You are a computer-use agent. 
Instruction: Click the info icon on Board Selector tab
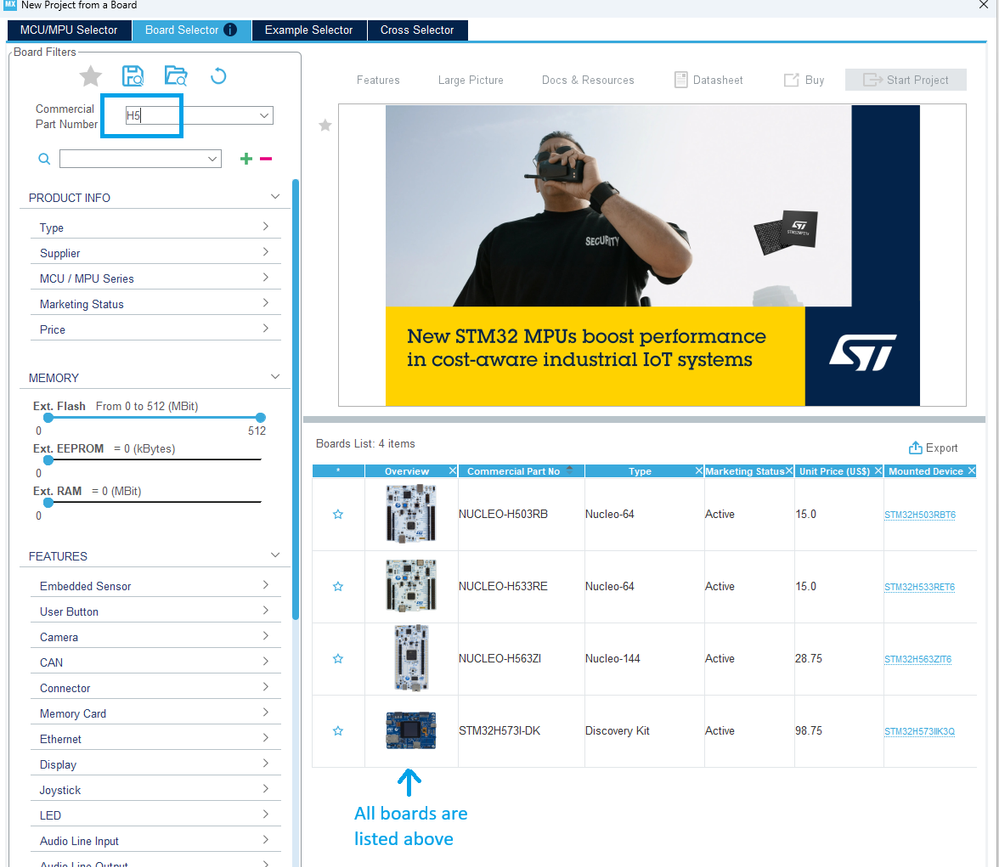pos(230,30)
